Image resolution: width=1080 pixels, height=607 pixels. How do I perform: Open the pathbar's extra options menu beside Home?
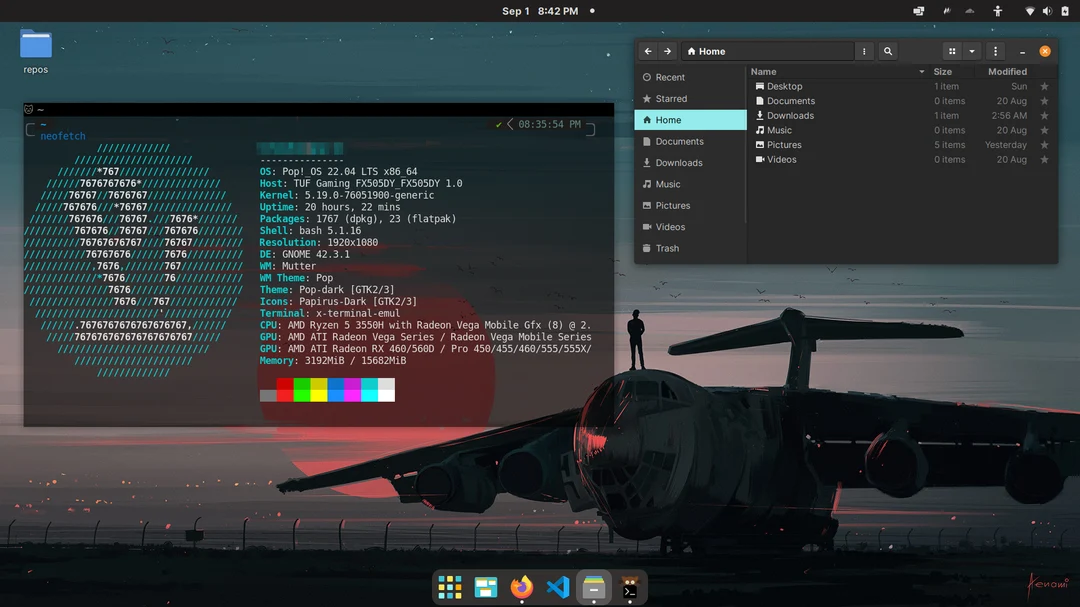point(864,51)
